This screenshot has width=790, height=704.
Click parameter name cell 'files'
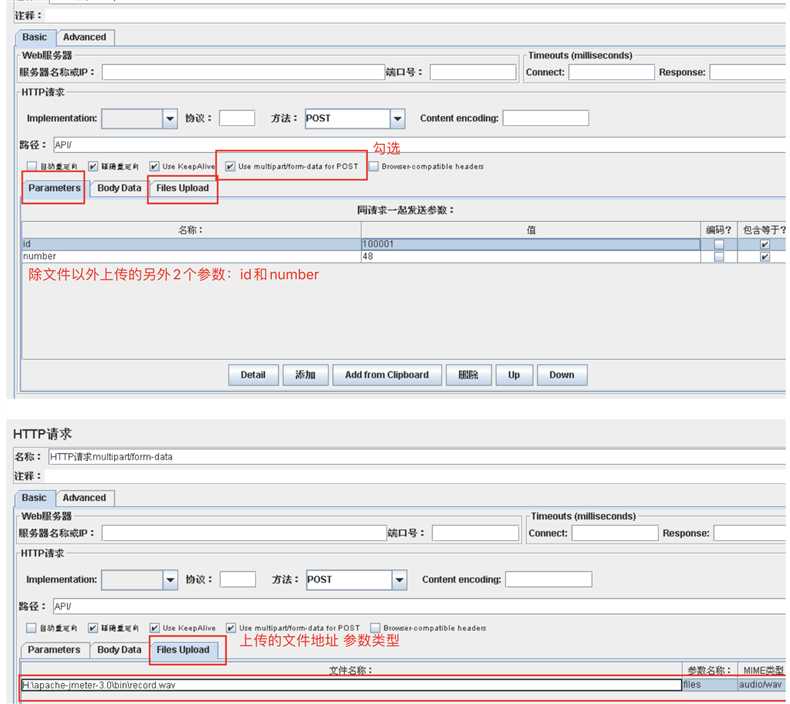pyautogui.click(x=709, y=685)
